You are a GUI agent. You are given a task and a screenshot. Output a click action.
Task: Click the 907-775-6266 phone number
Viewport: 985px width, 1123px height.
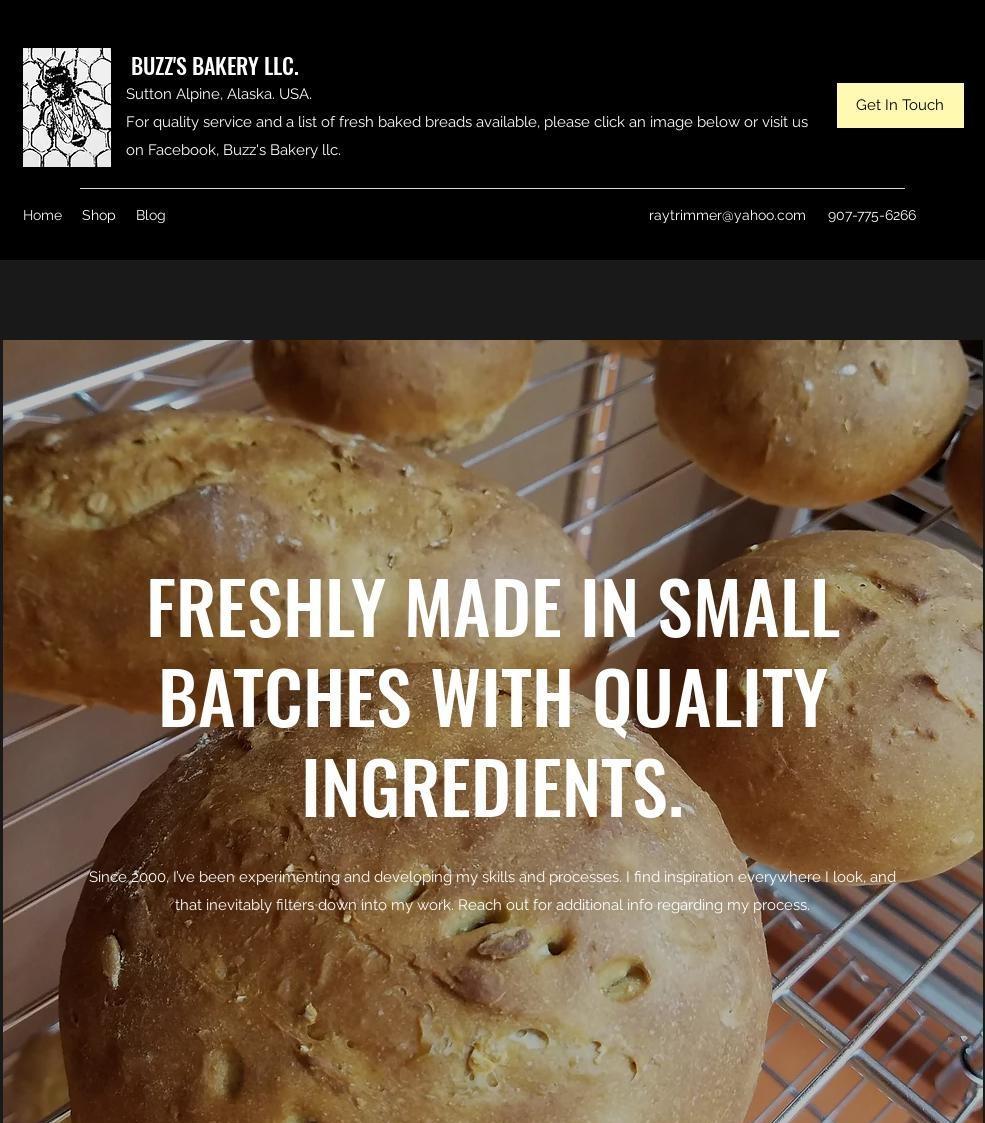(x=872, y=216)
